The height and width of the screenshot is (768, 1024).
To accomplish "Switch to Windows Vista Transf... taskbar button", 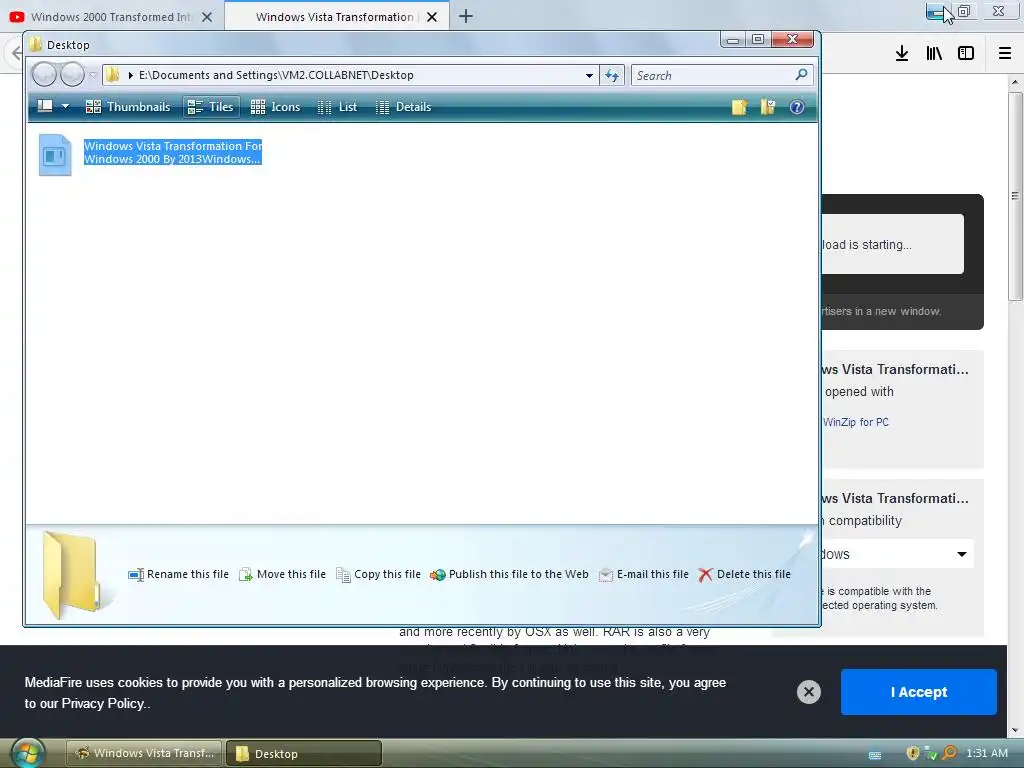I will (x=144, y=753).
